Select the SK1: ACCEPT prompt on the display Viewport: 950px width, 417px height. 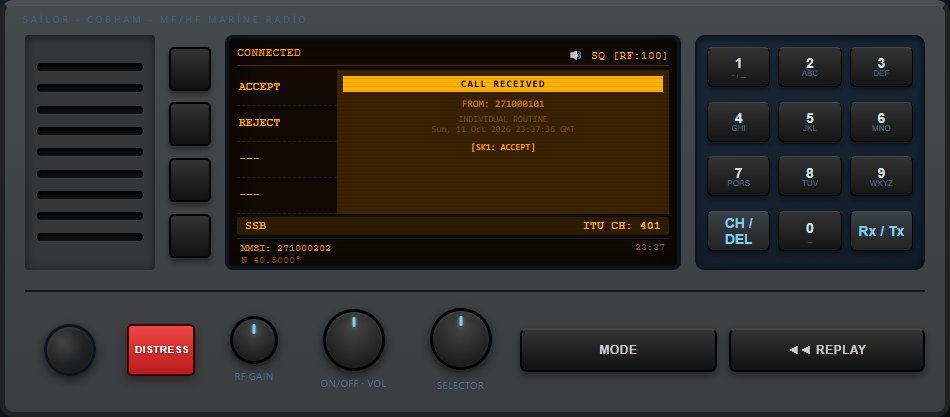click(503, 147)
